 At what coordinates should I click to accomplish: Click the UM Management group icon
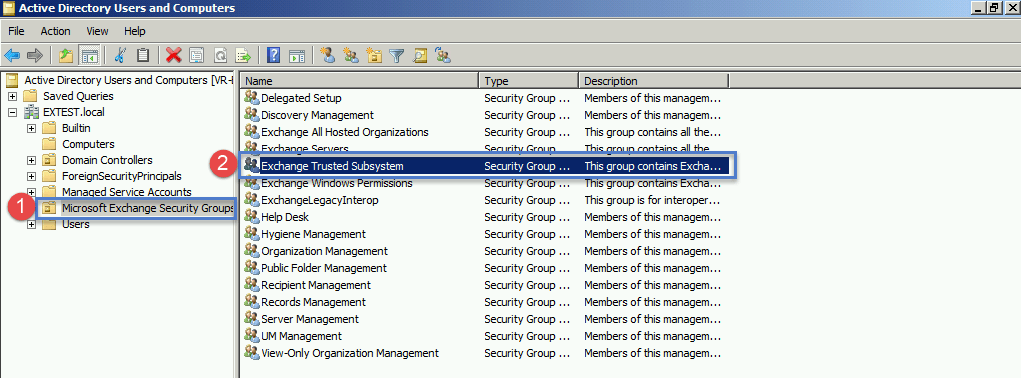251,336
